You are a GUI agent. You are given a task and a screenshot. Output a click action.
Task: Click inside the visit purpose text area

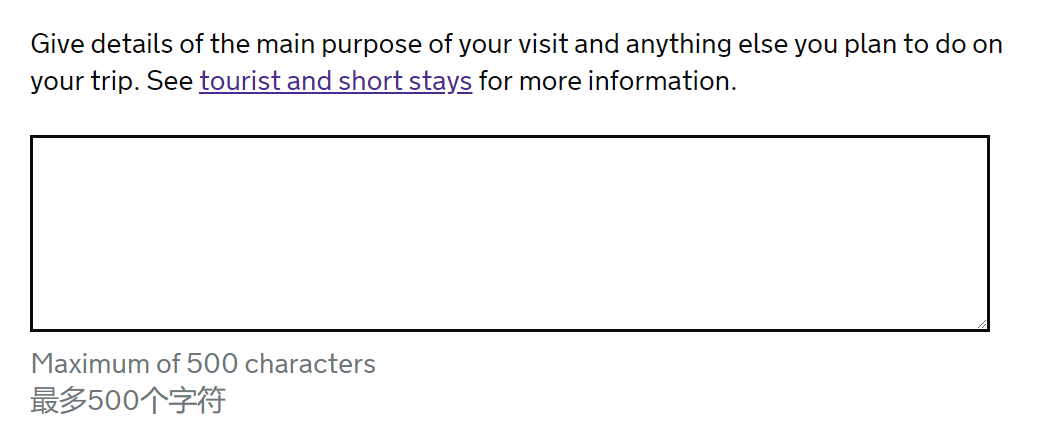point(509,232)
